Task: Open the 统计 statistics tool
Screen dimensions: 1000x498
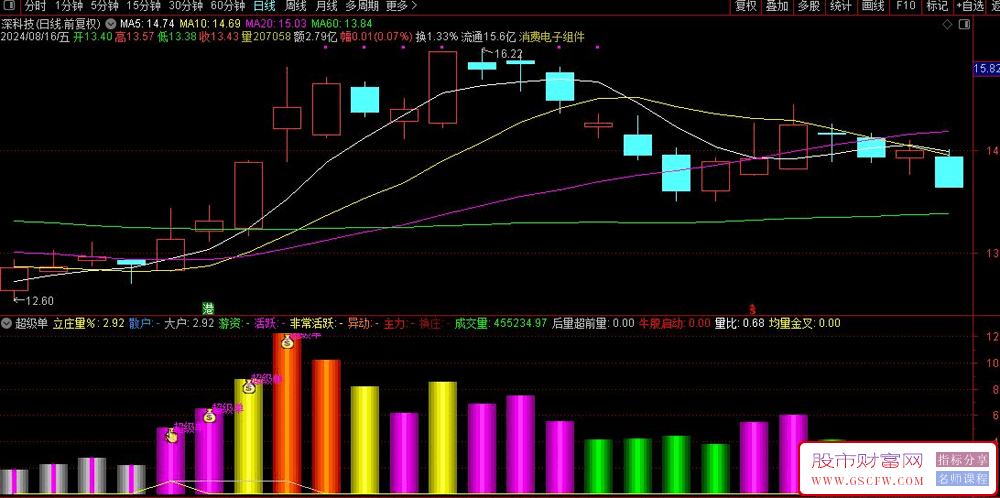Action: click(841, 6)
